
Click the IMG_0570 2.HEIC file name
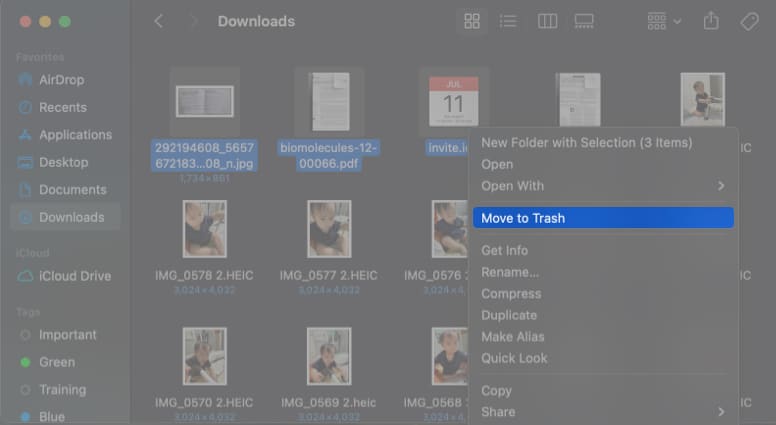coord(204,403)
